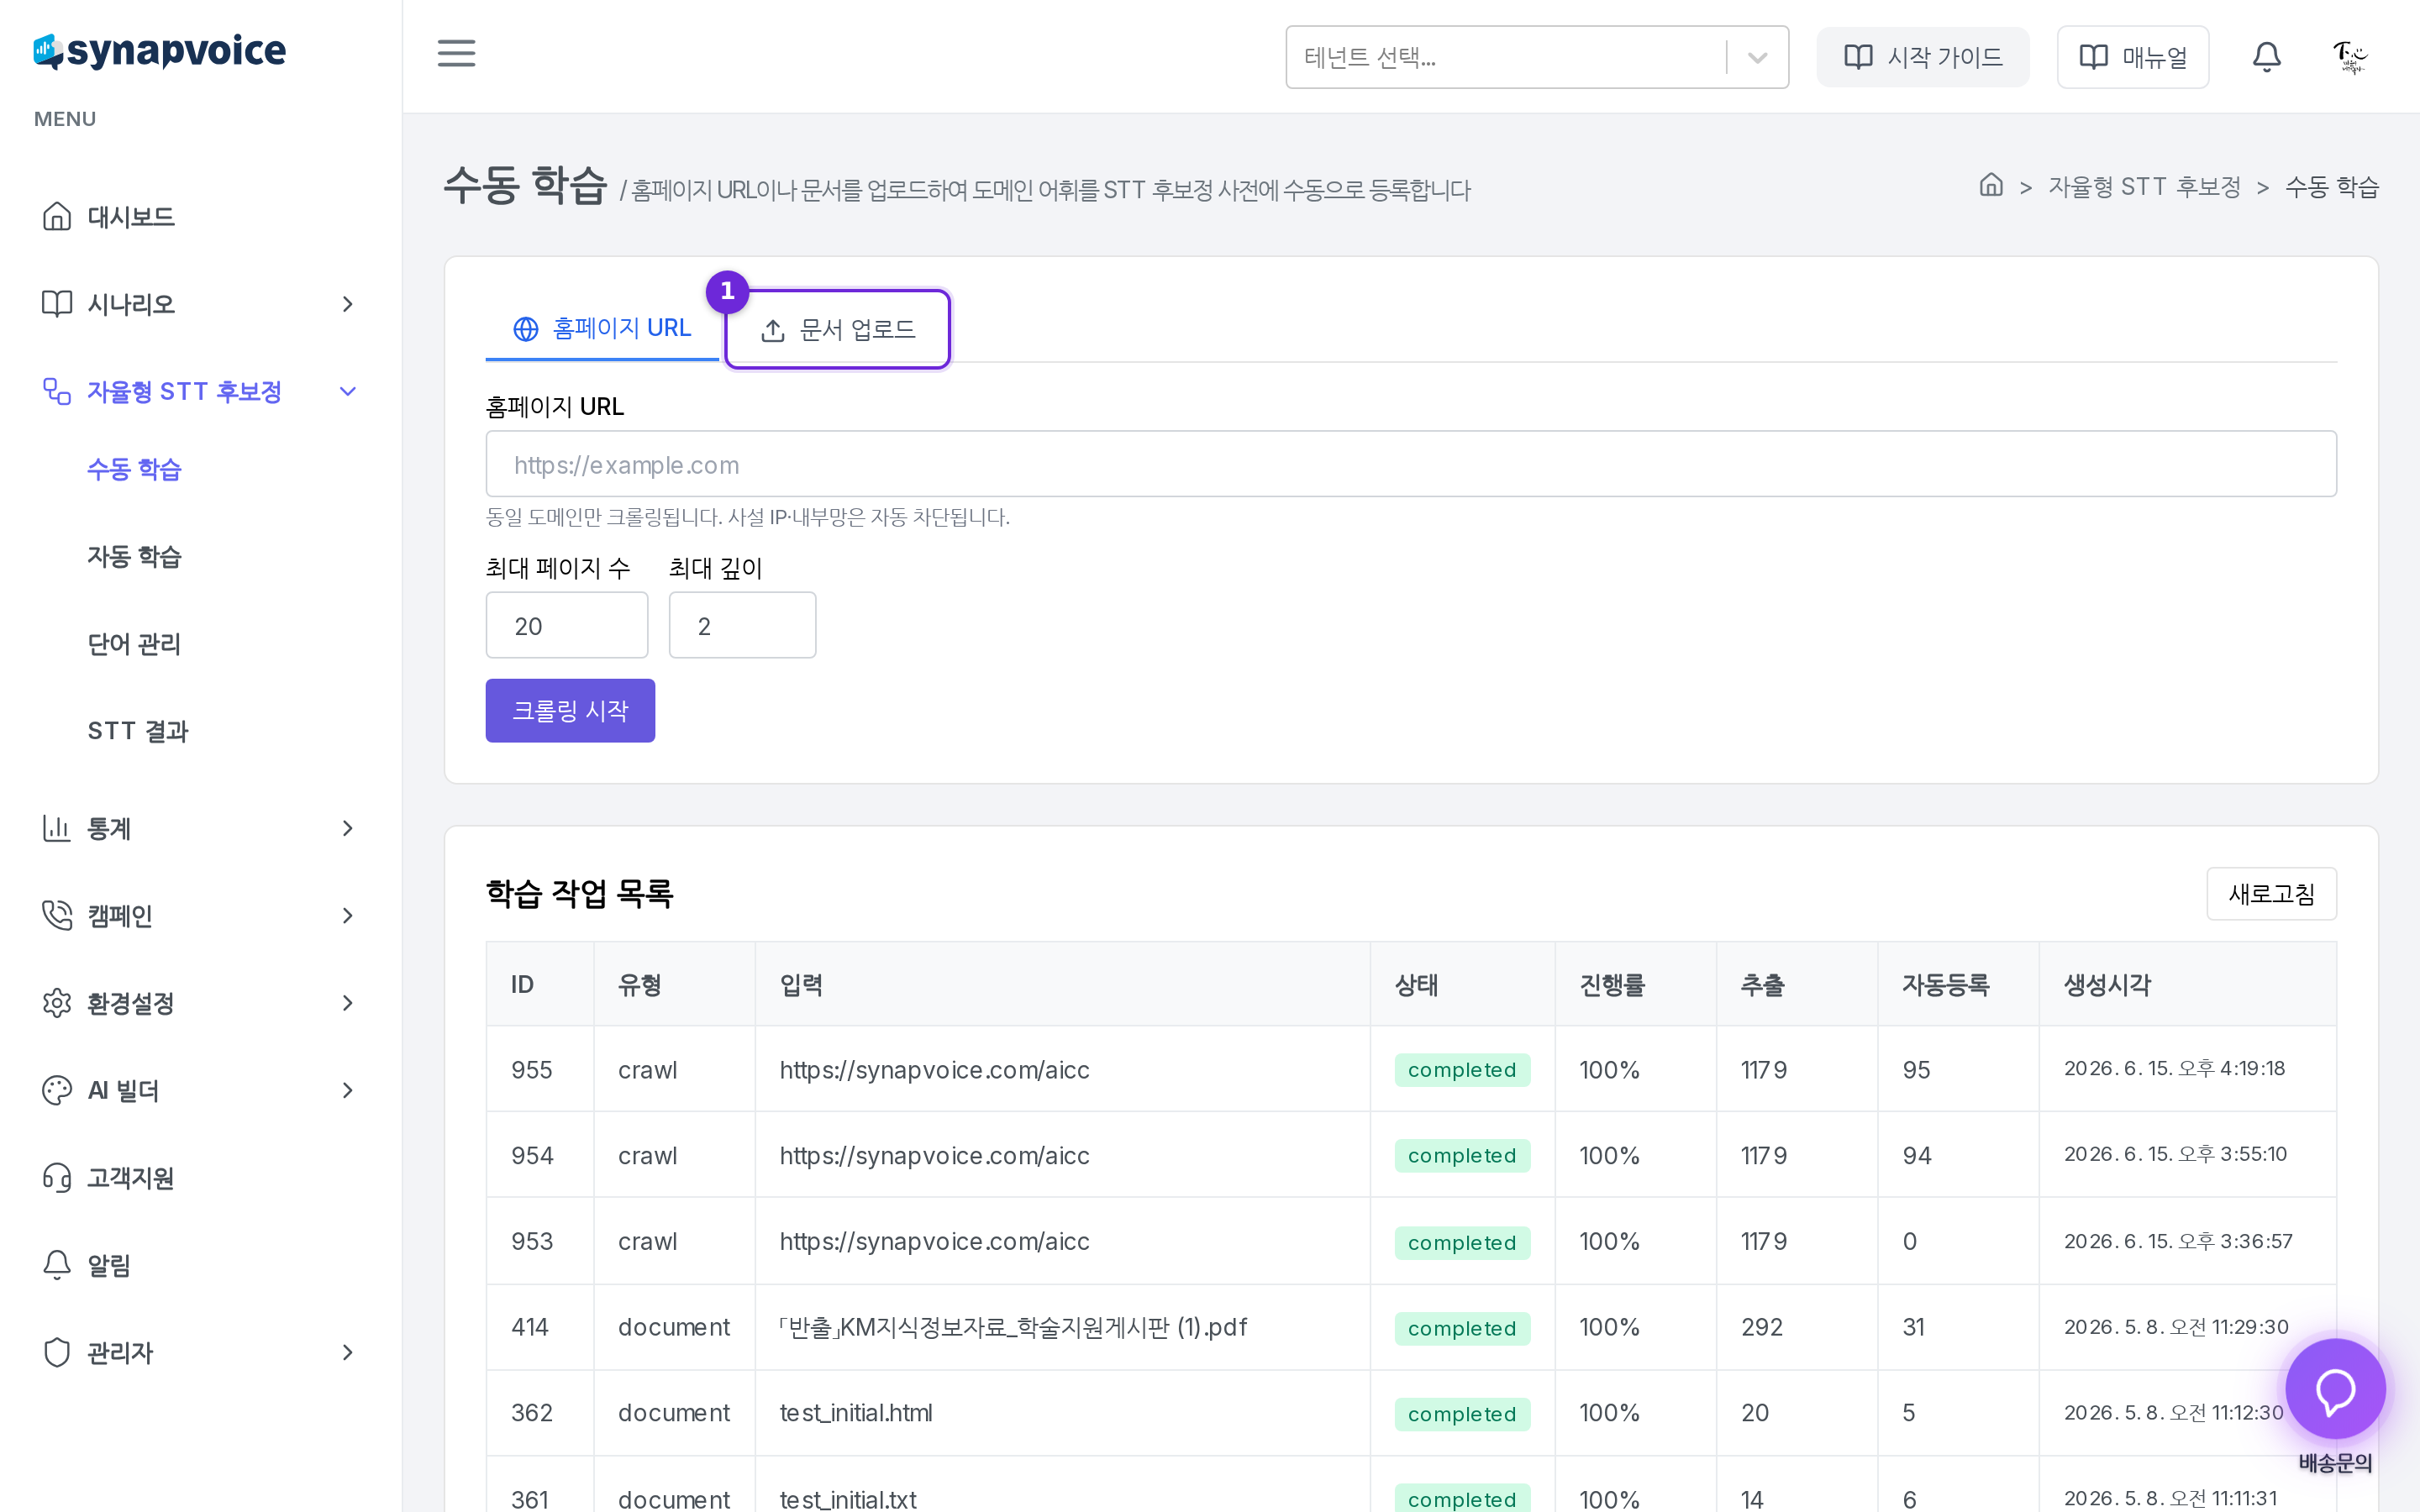Click the 시나리오 book icon
Viewport: 2420px width, 1512px height.
(57, 304)
